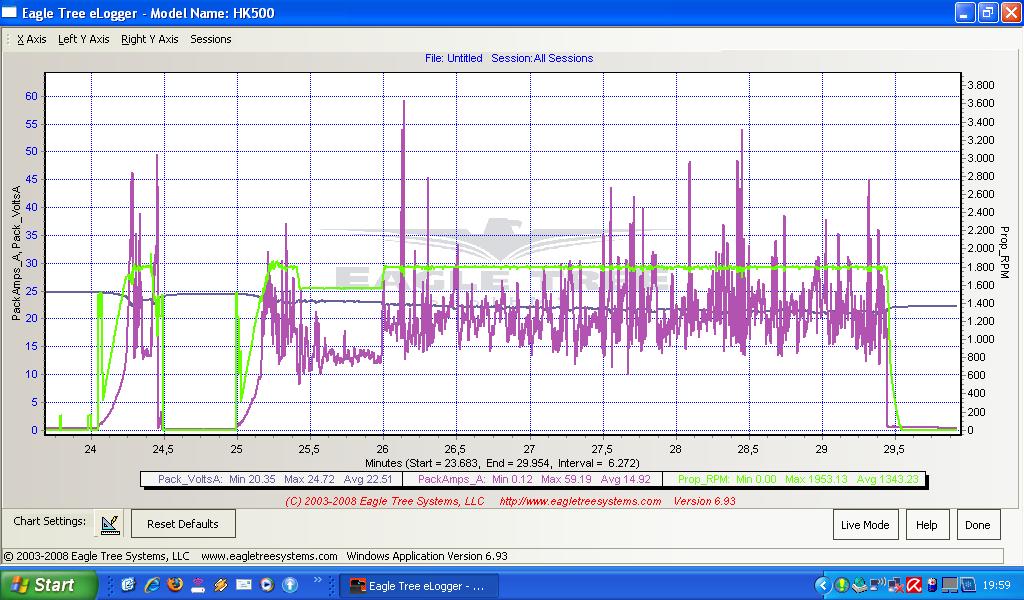This screenshot has height=600, width=1024.
Task: Click the Avira antivirus tray icon
Action: pyautogui.click(x=913, y=585)
